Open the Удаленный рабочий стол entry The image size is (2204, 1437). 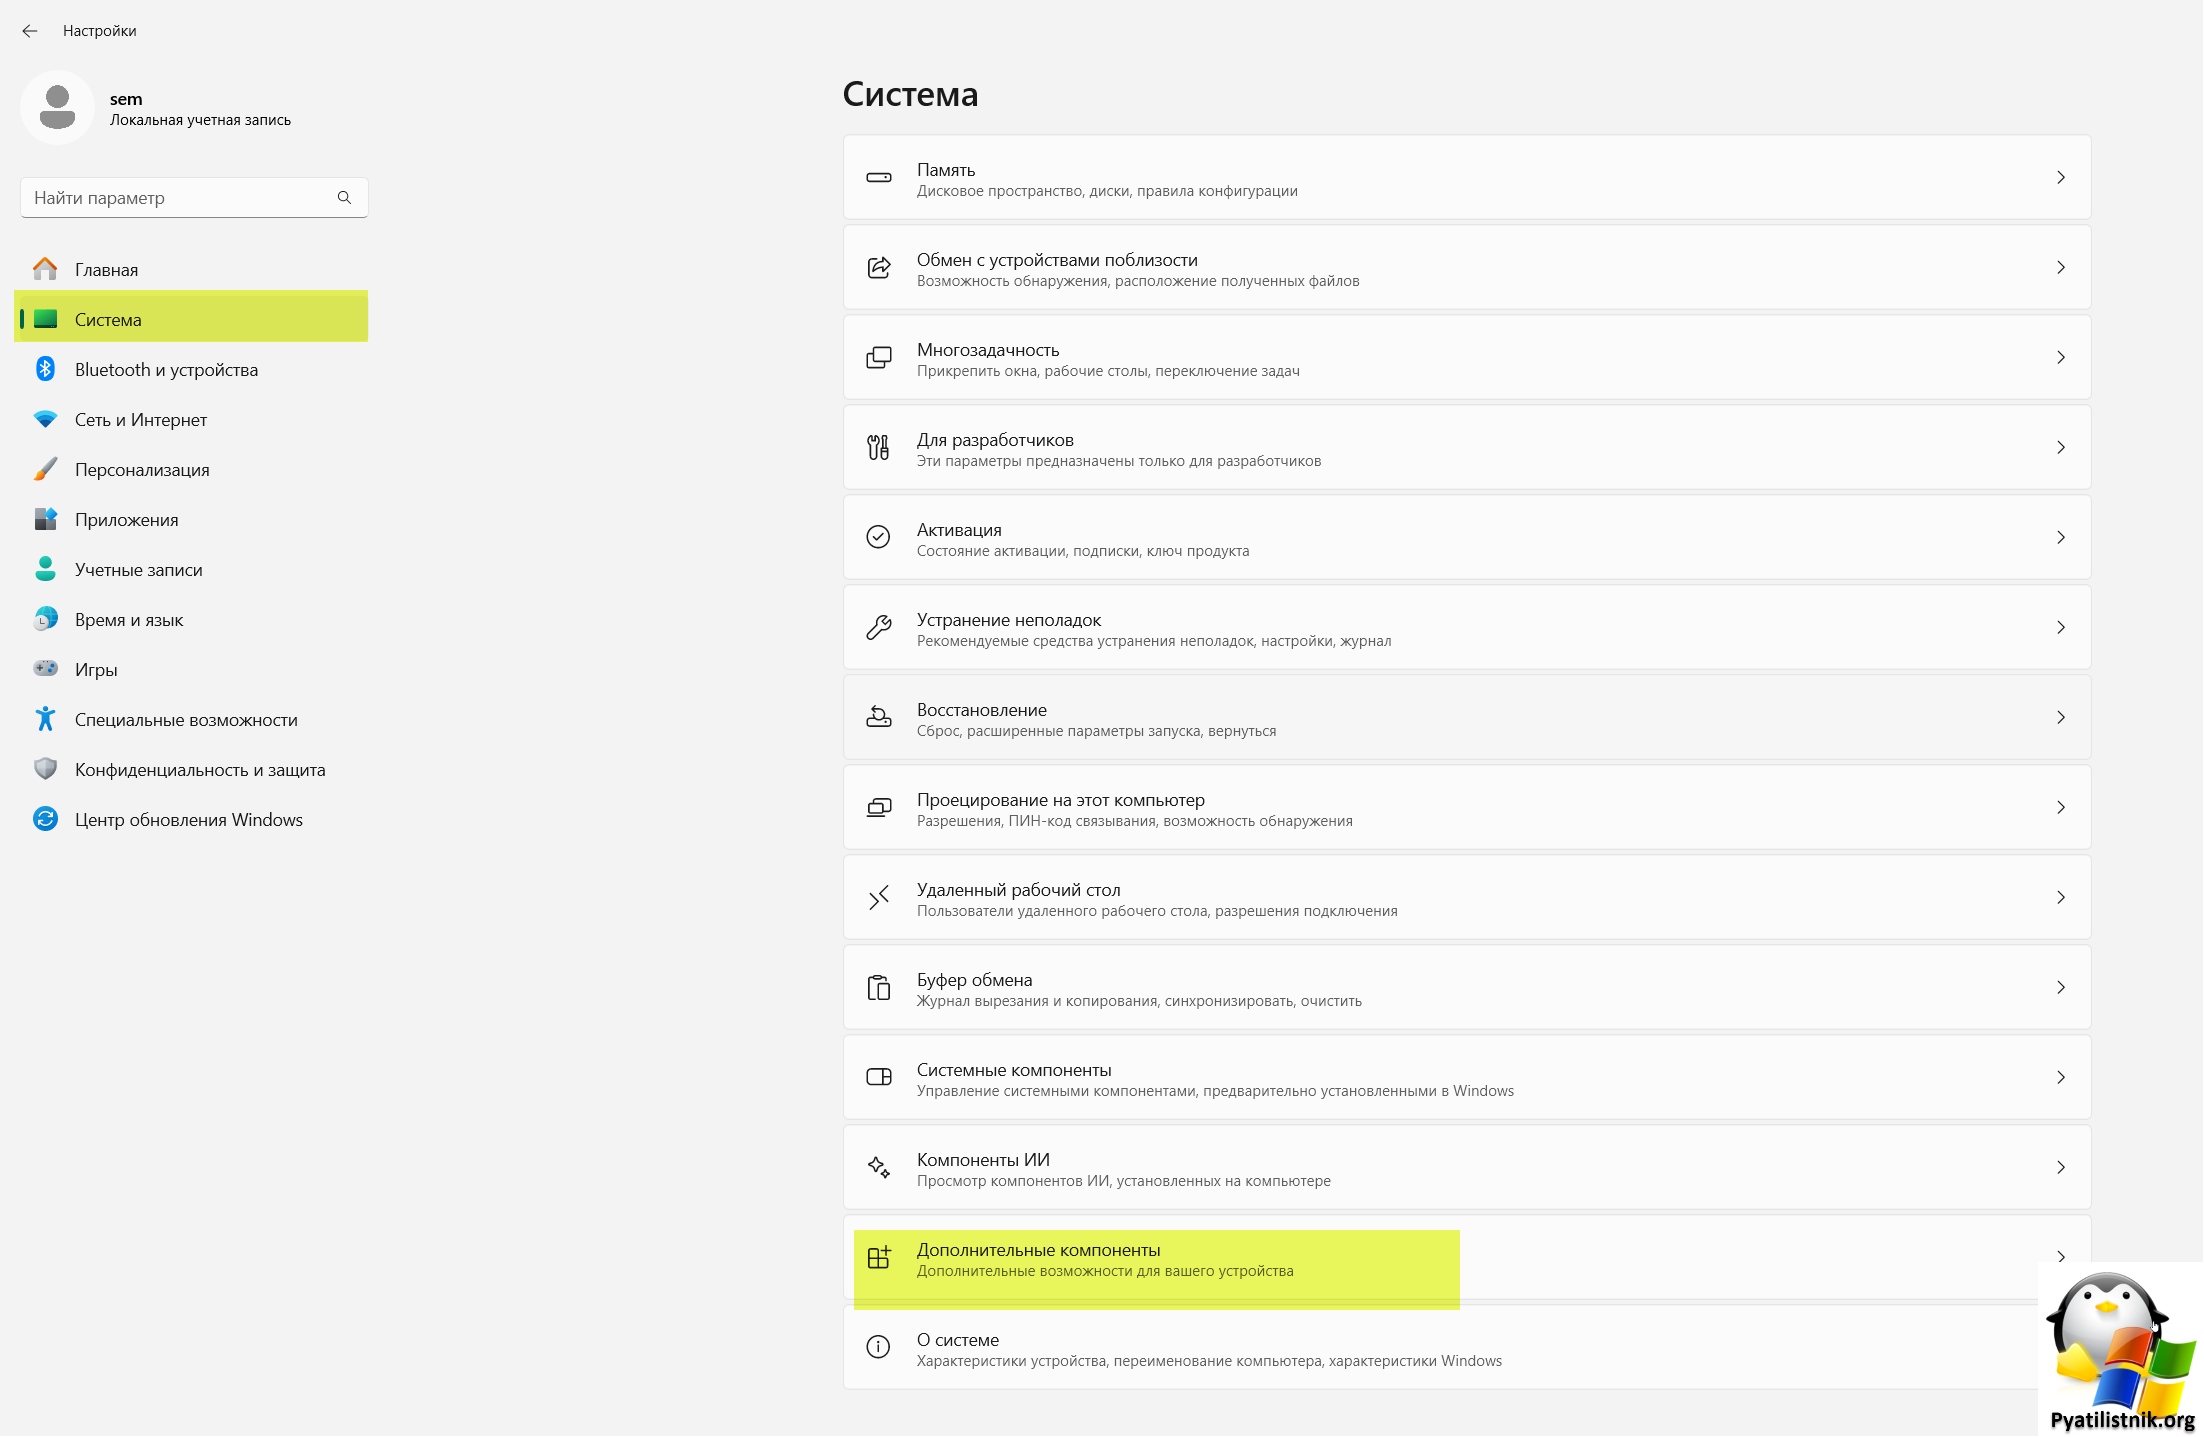1467,898
